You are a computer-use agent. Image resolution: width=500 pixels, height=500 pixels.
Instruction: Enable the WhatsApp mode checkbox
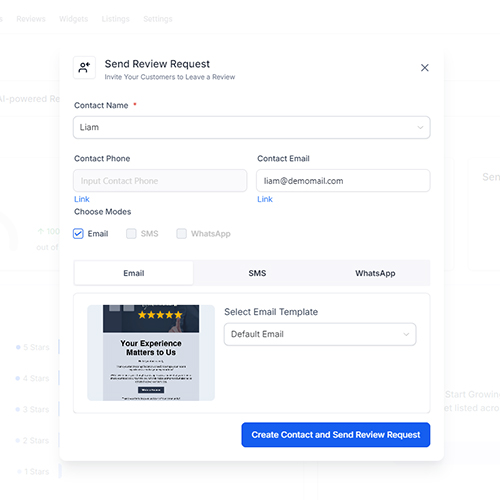(182, 234)
